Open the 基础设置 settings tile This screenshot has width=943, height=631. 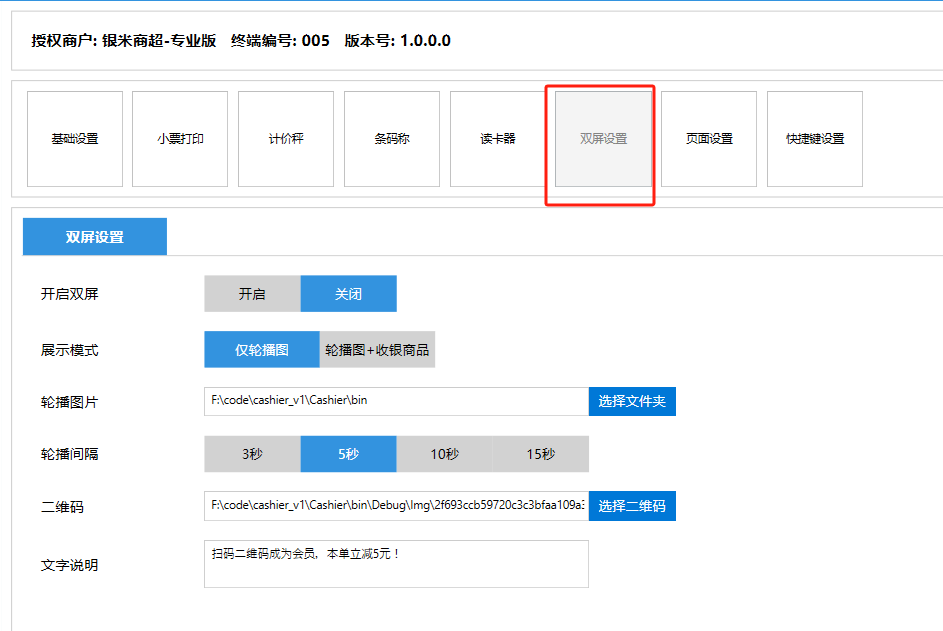coord(75,139)
